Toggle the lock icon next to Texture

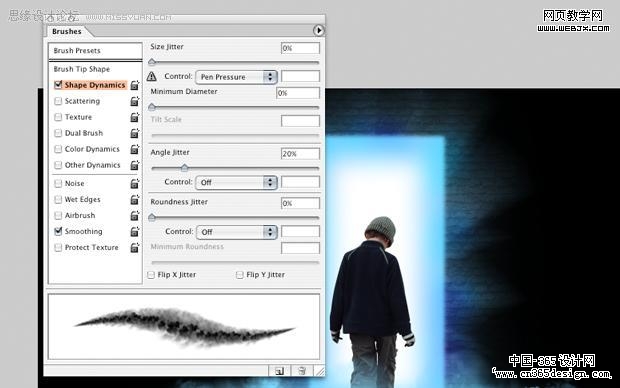(135, 117)
